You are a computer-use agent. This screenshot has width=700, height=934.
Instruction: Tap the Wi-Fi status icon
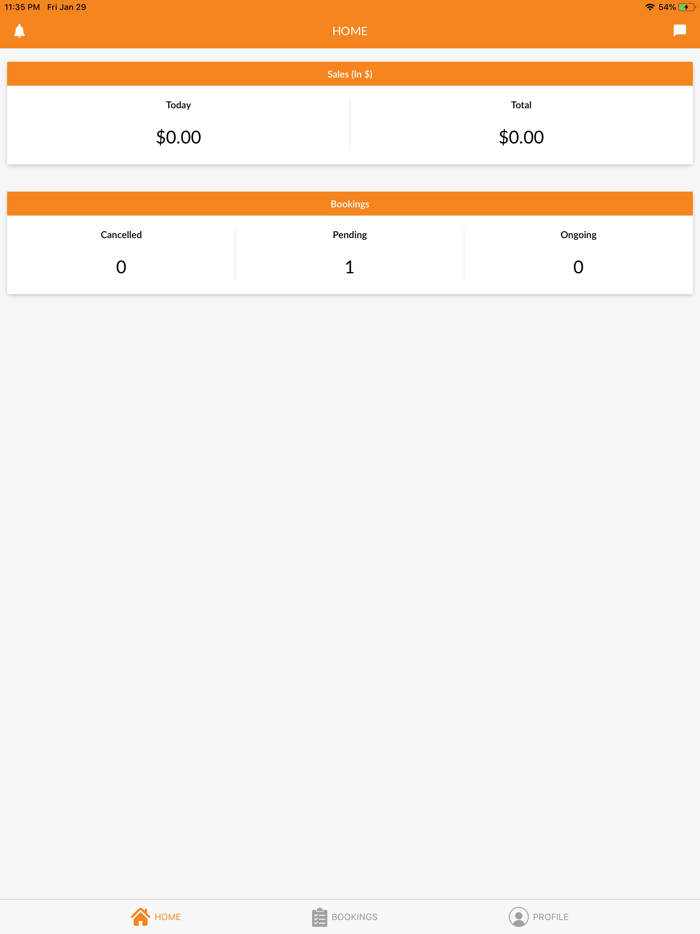coord(650,7)
